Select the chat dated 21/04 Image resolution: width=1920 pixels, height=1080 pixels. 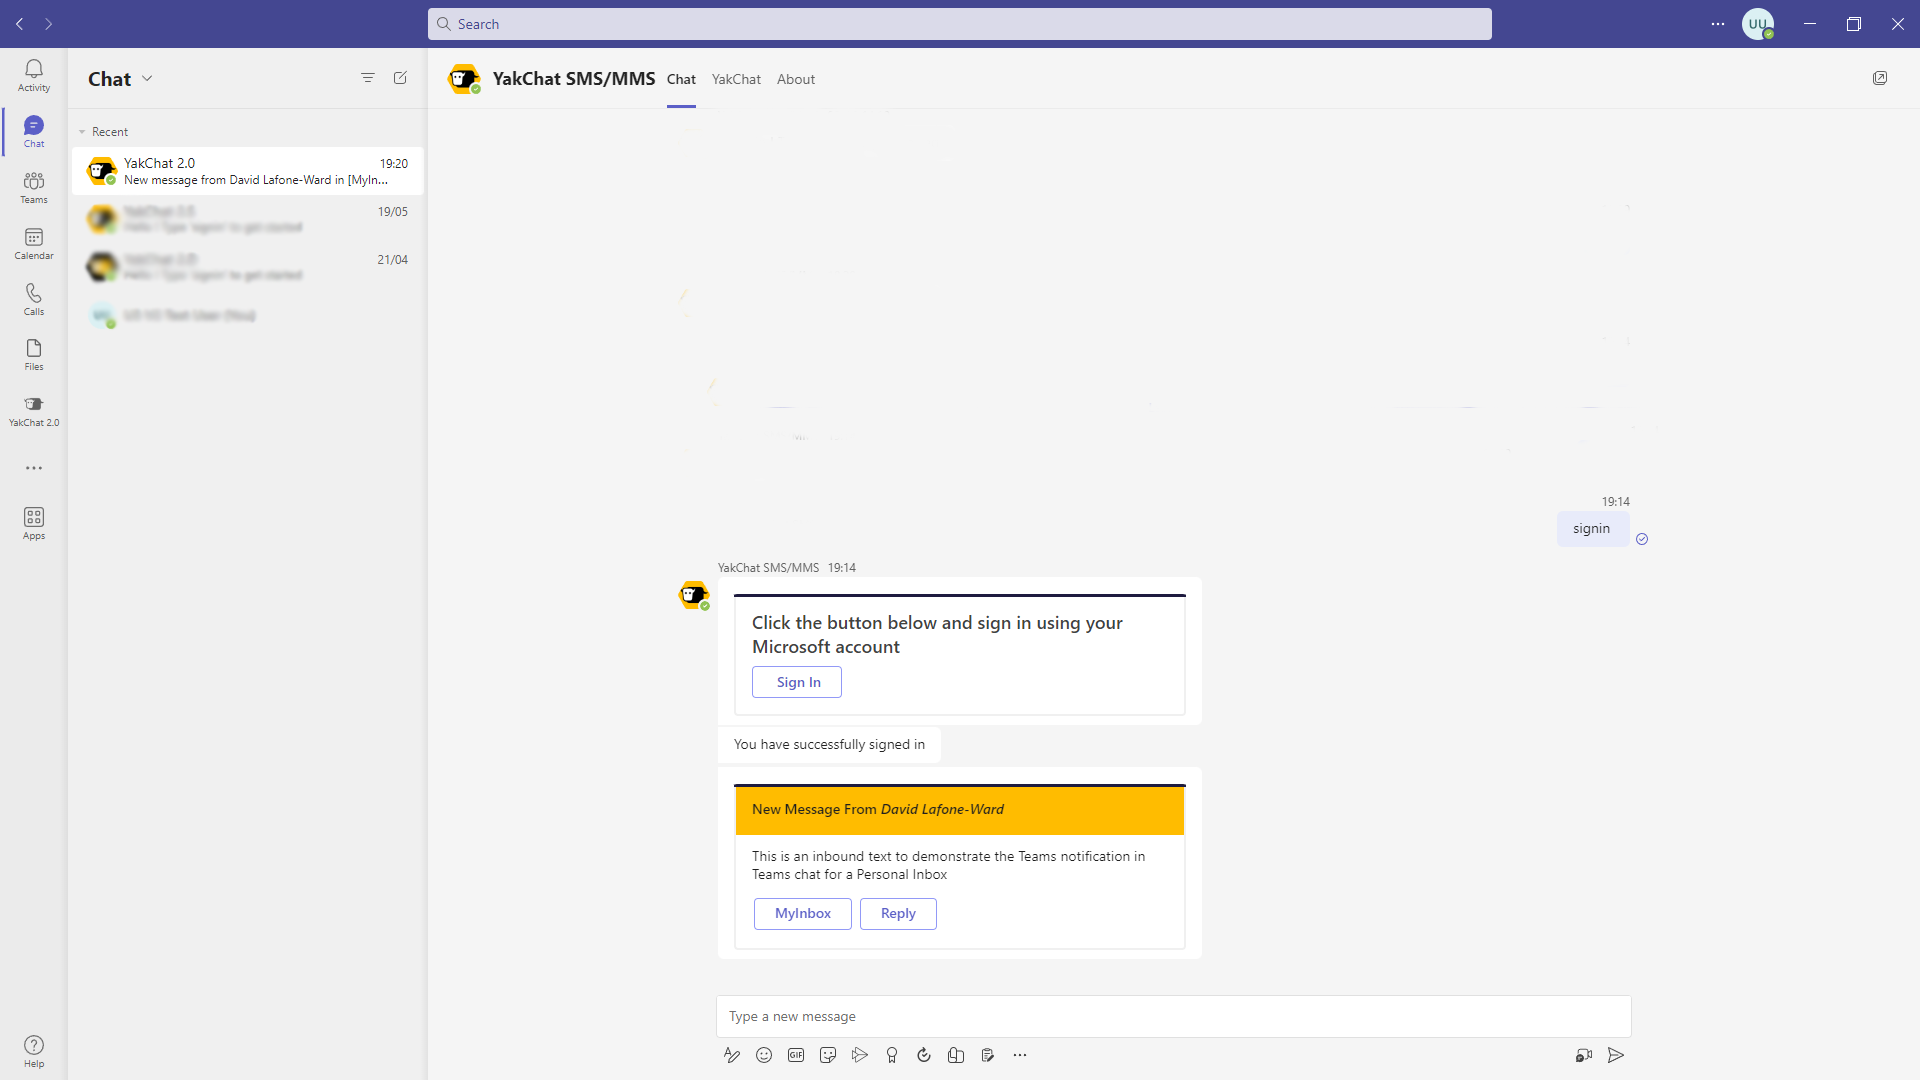tap(247, 267)
